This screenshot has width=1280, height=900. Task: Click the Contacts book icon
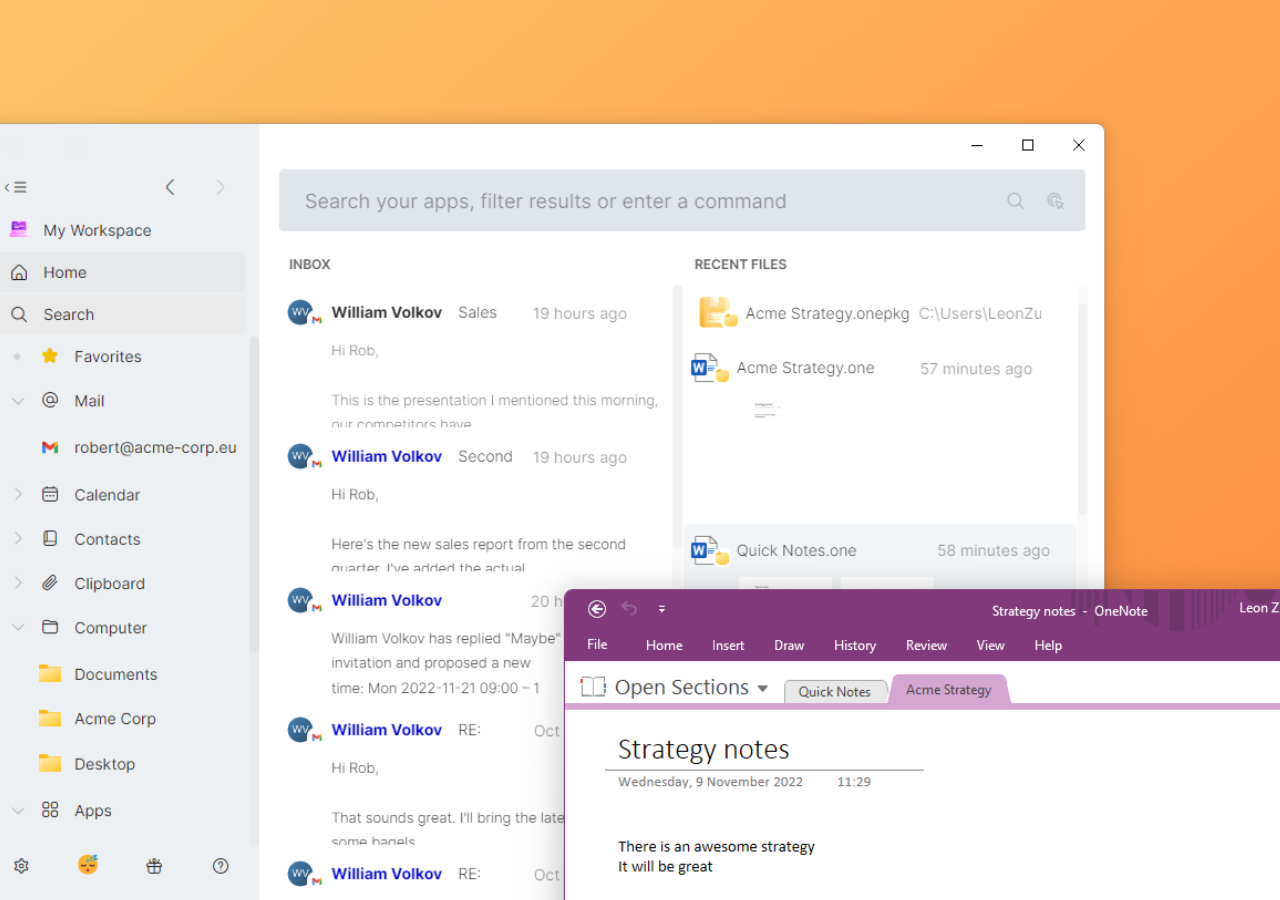[x=50, y=538]
